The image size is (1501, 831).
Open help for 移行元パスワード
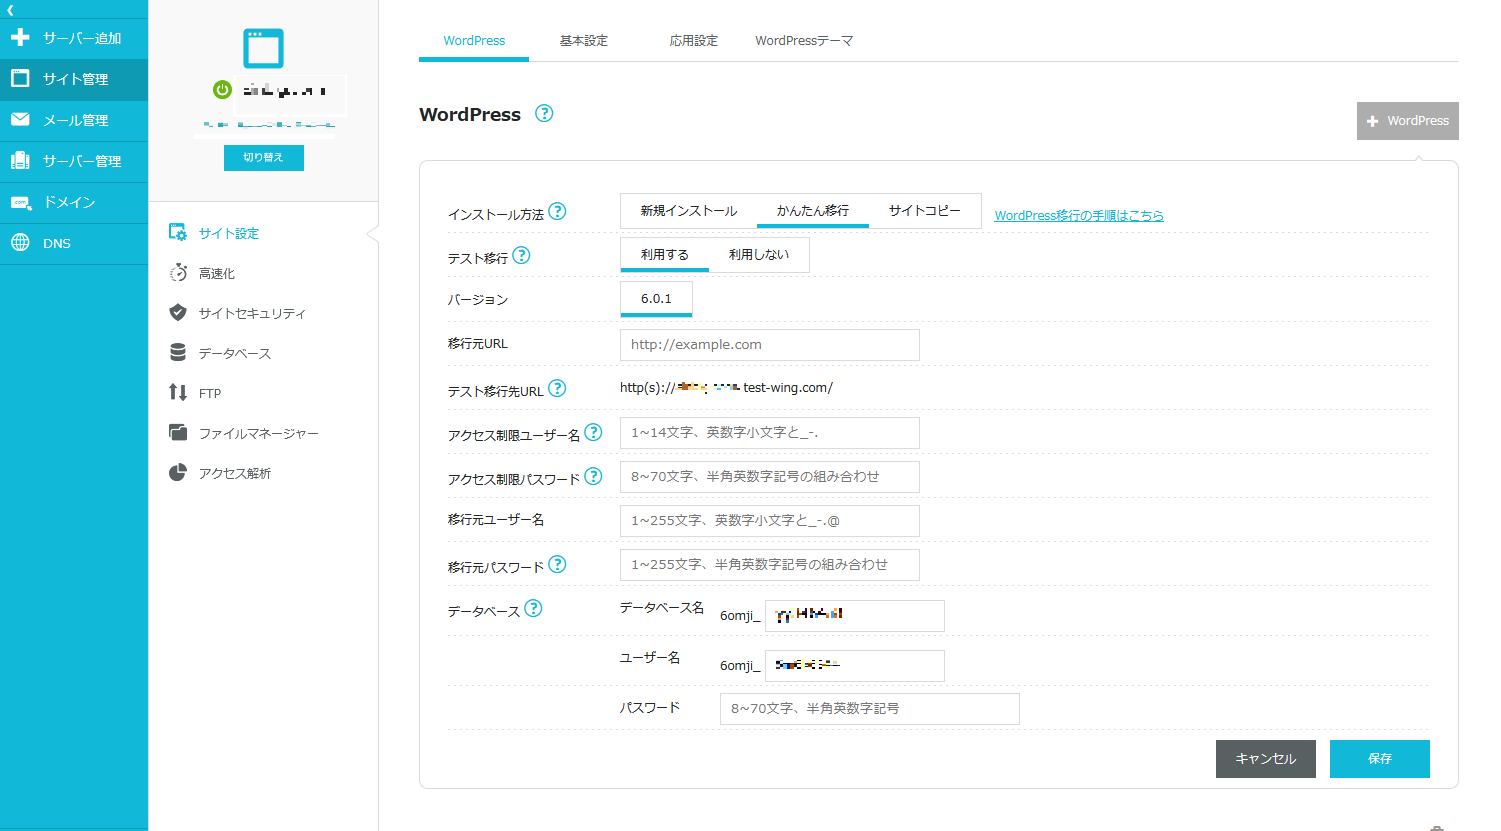coord(557,564)
